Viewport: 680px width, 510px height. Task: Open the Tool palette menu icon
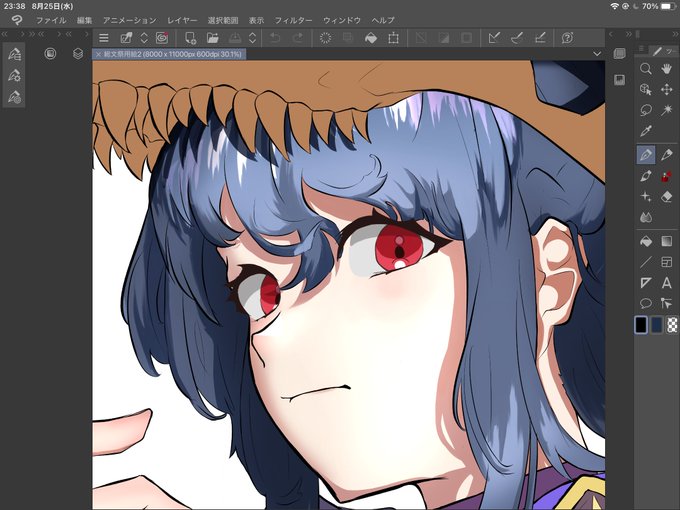pyautogui.click(x=641, y=49)
